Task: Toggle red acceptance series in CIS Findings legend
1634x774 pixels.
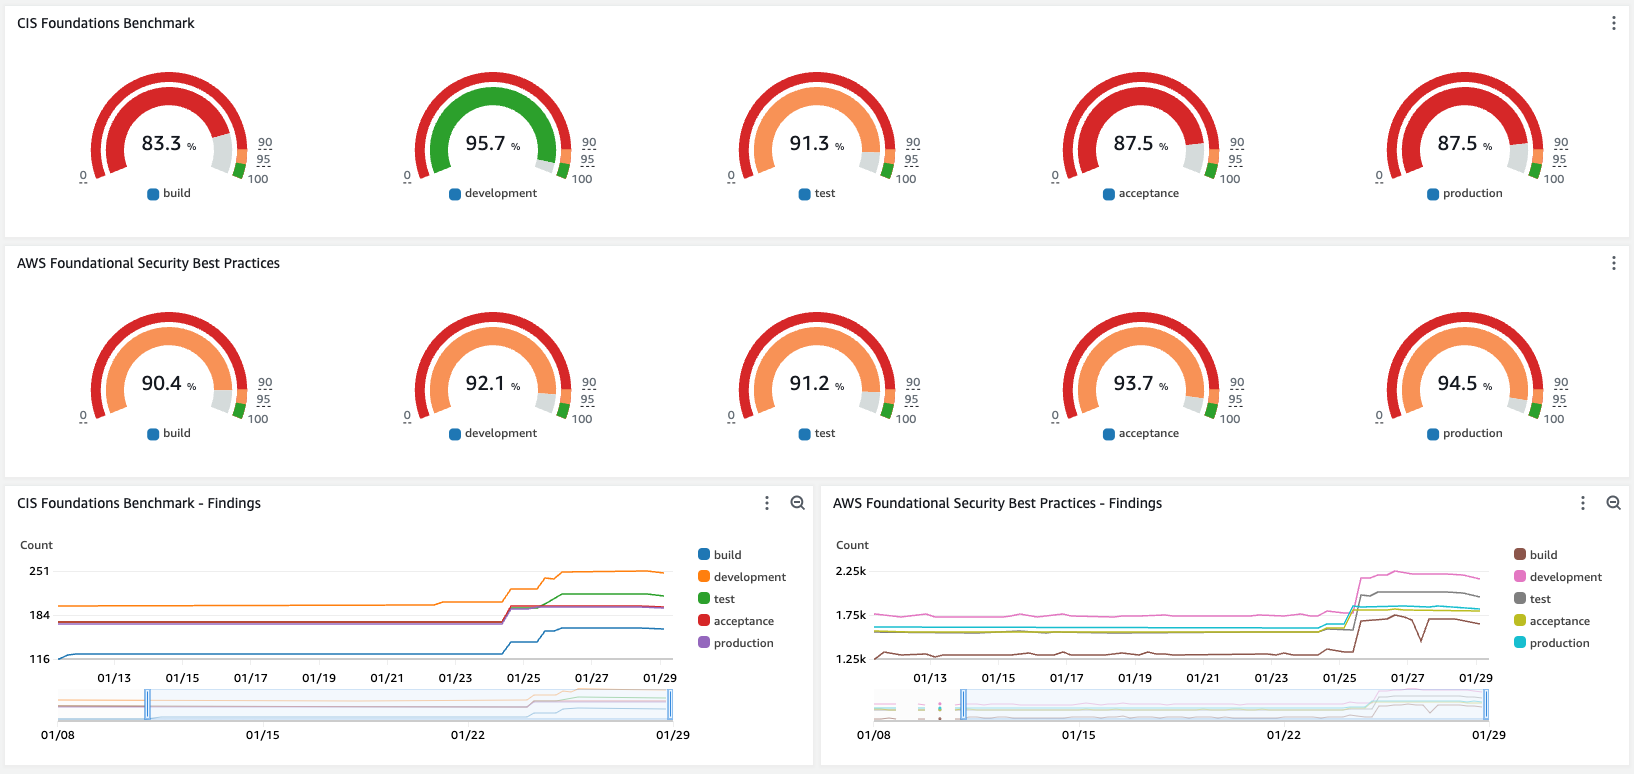Action: (736, 621)
